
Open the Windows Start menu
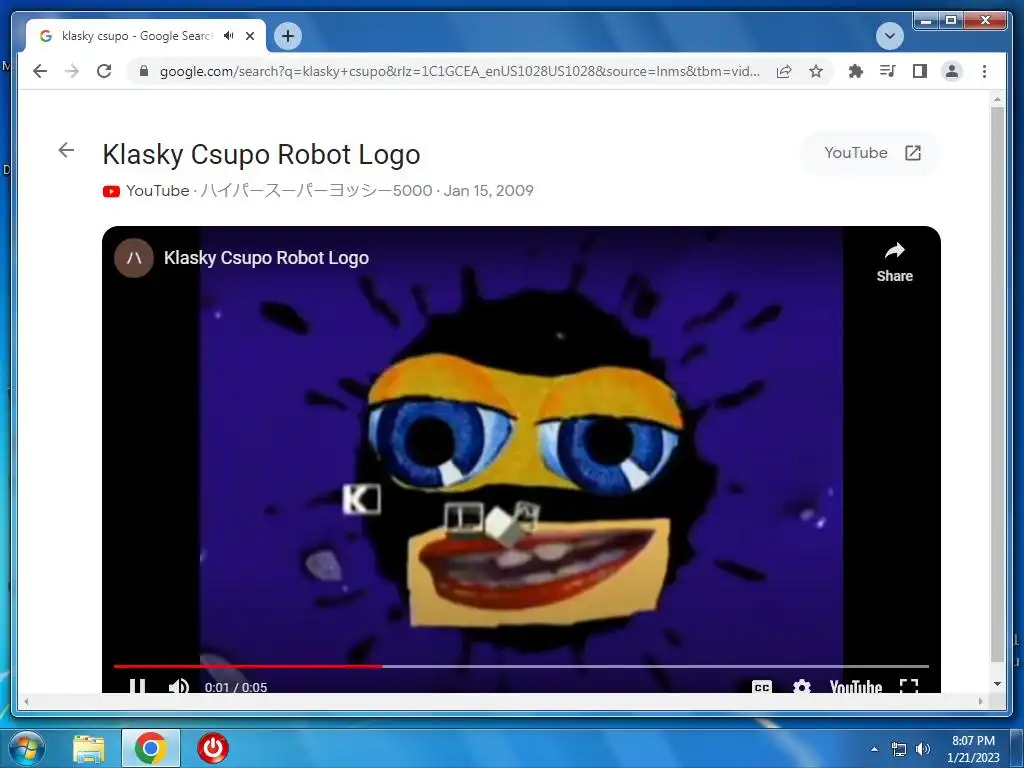(27, 749)
